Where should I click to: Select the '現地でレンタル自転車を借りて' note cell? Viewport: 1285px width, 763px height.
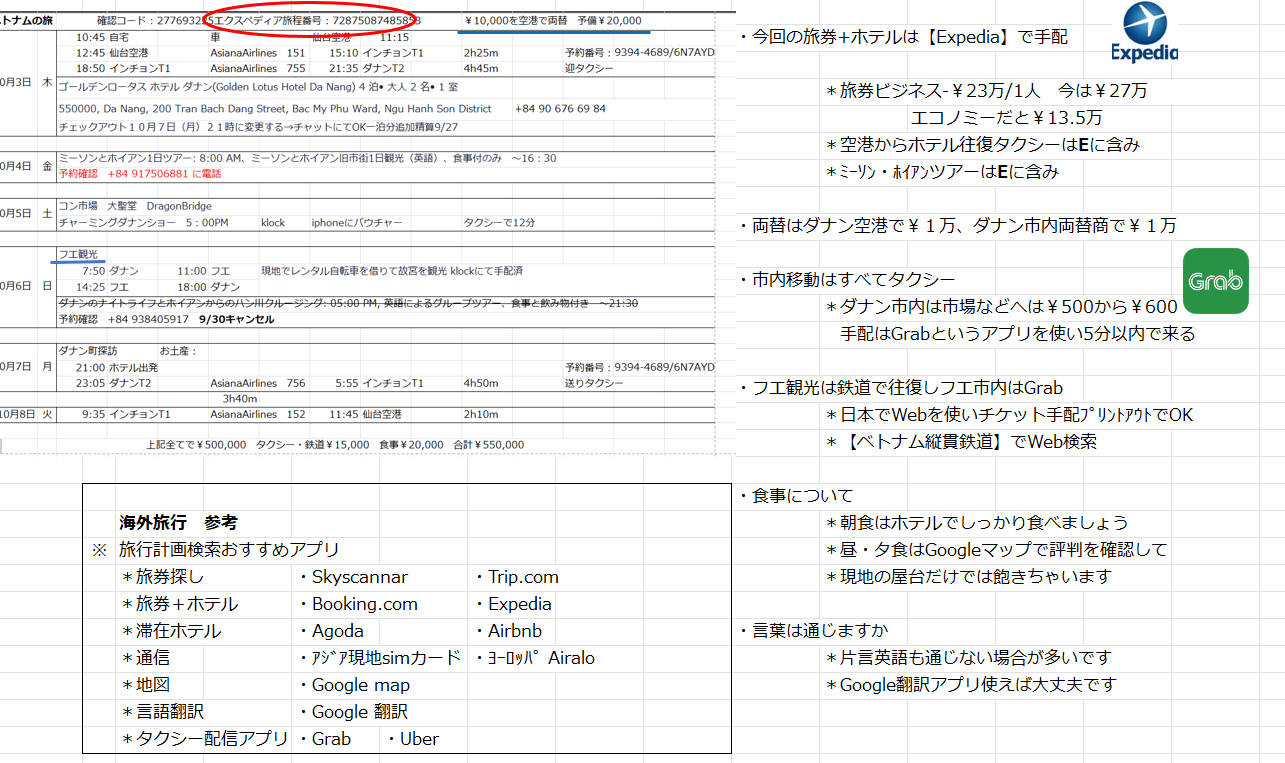click(x=392, y=270)
